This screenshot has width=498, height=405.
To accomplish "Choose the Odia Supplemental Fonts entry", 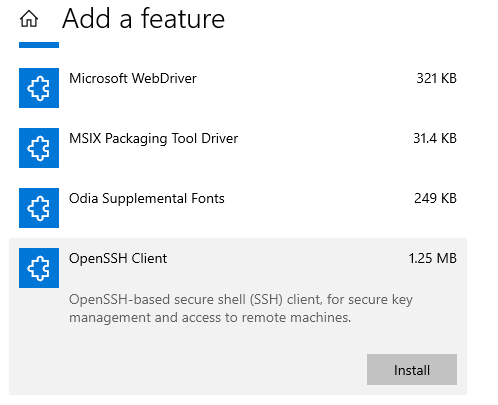I will (x=147, y=199).
